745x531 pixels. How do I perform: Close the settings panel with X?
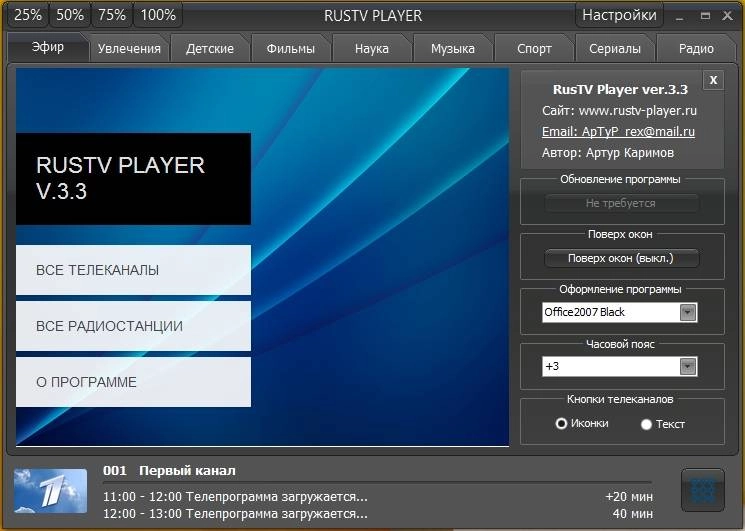(x=713, y=80)
